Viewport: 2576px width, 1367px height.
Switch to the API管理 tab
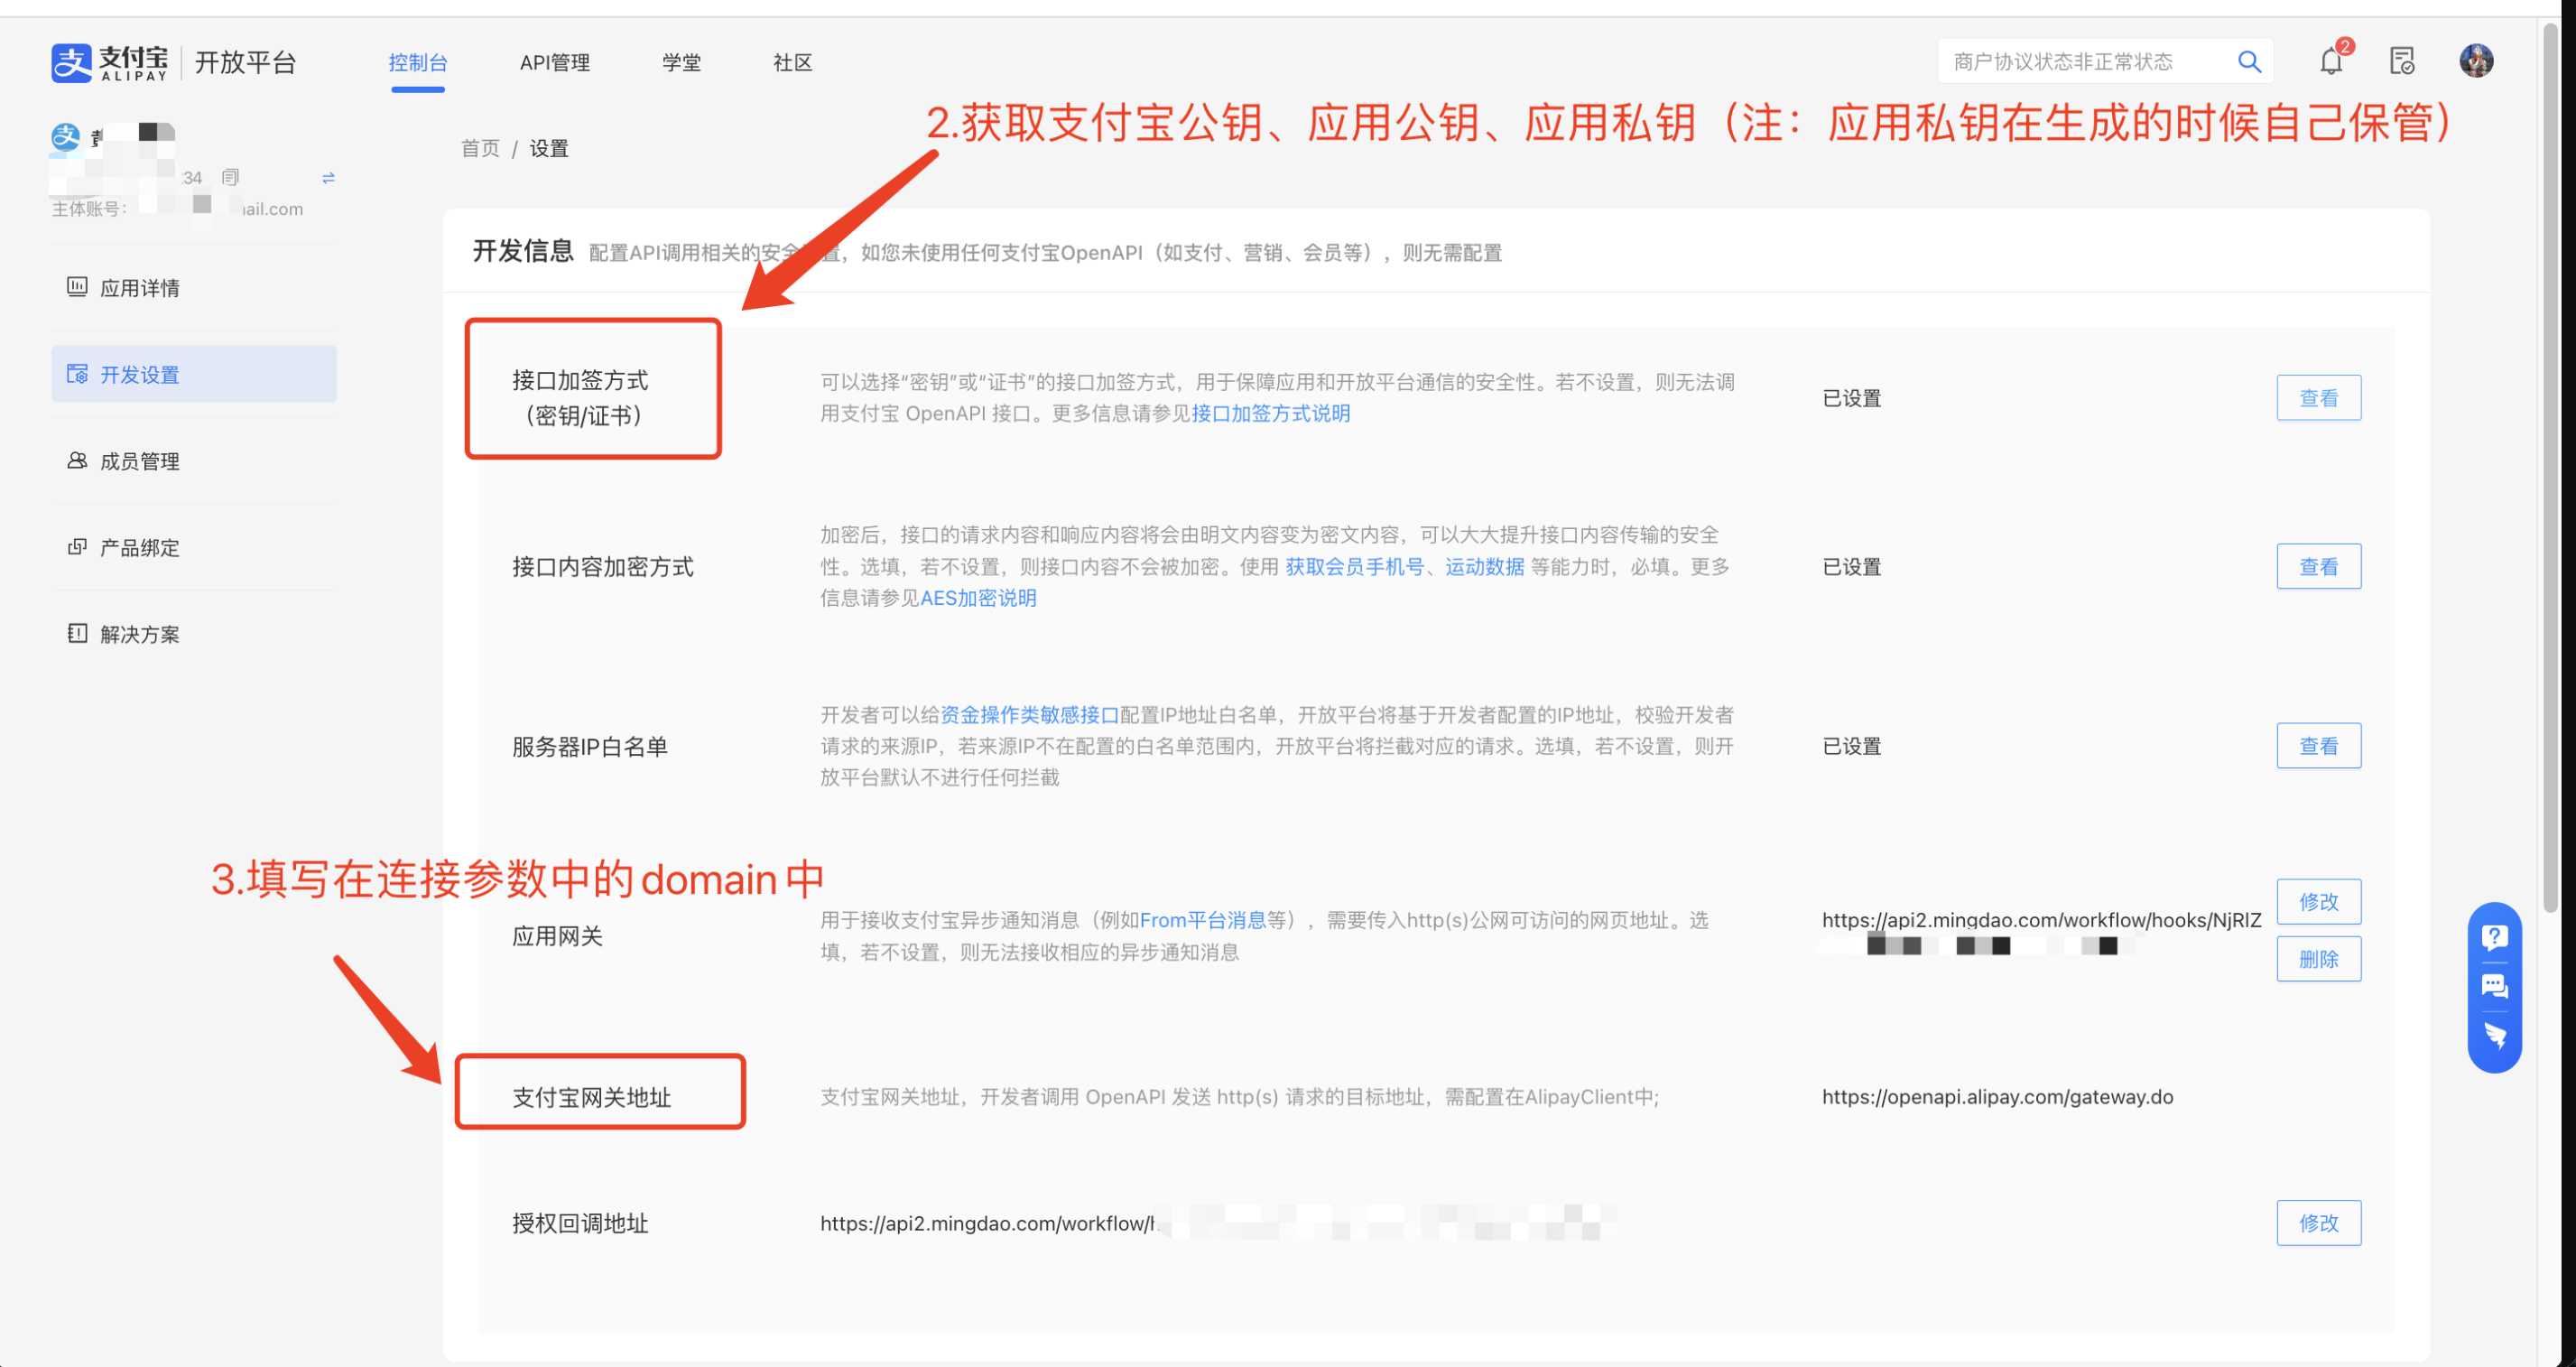point(554,63)
